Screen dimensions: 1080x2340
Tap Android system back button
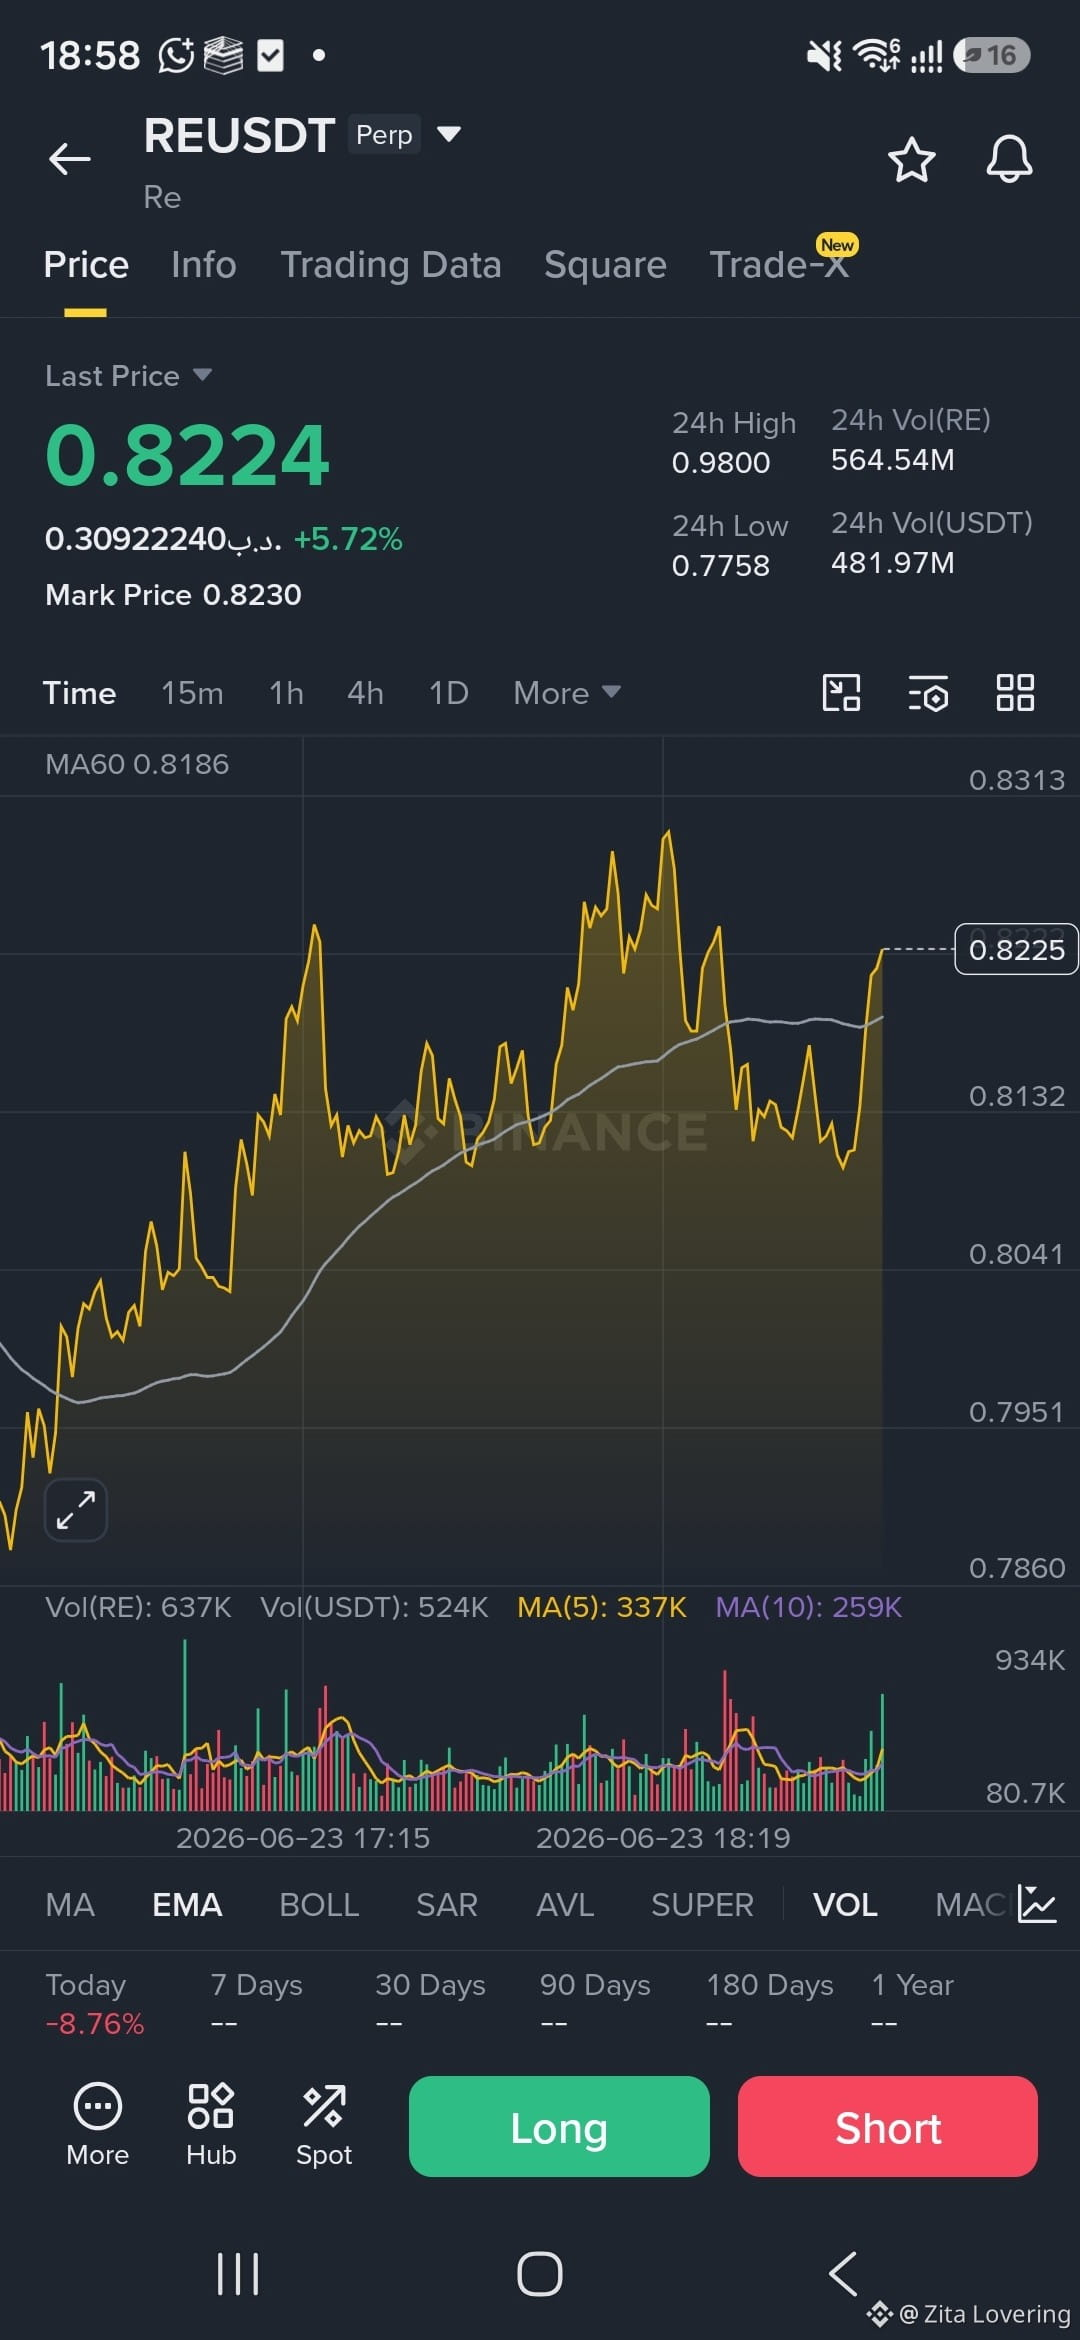(x=843, y=2274)
